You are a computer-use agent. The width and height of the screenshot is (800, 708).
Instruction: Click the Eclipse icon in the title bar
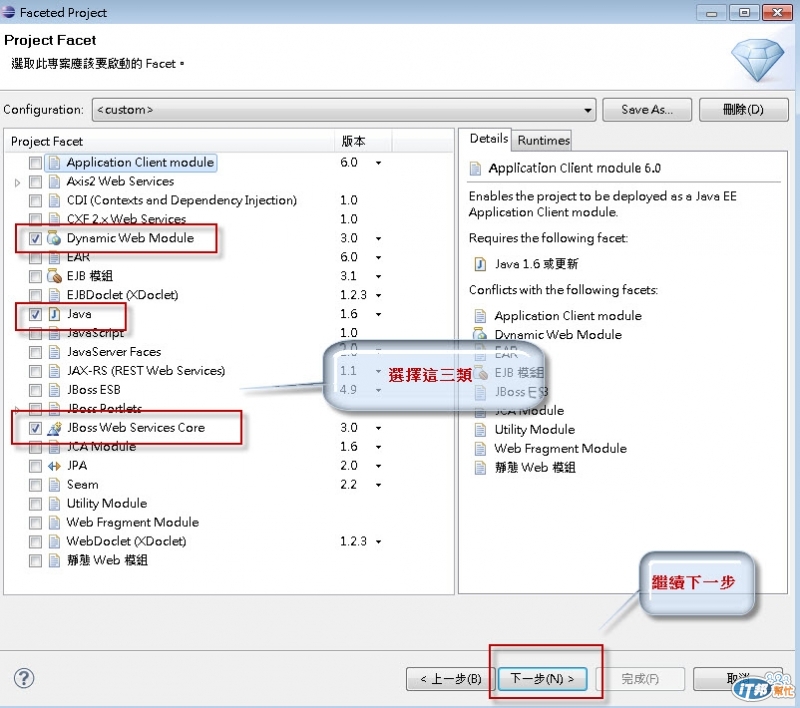[x=8, y=12]
